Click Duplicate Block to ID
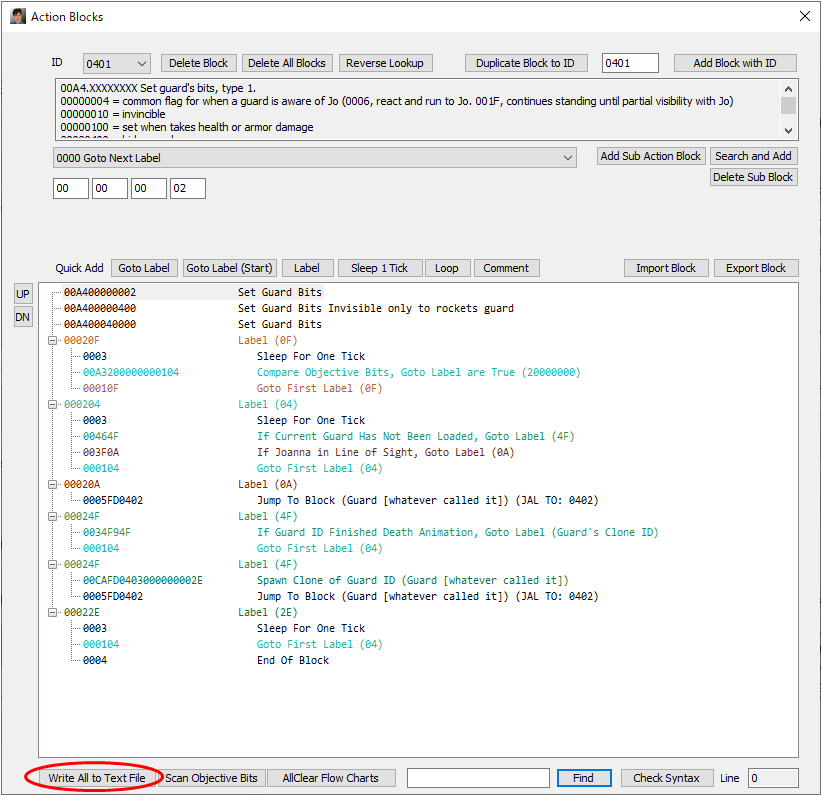 pyautogui.click(x=525, y=63)
